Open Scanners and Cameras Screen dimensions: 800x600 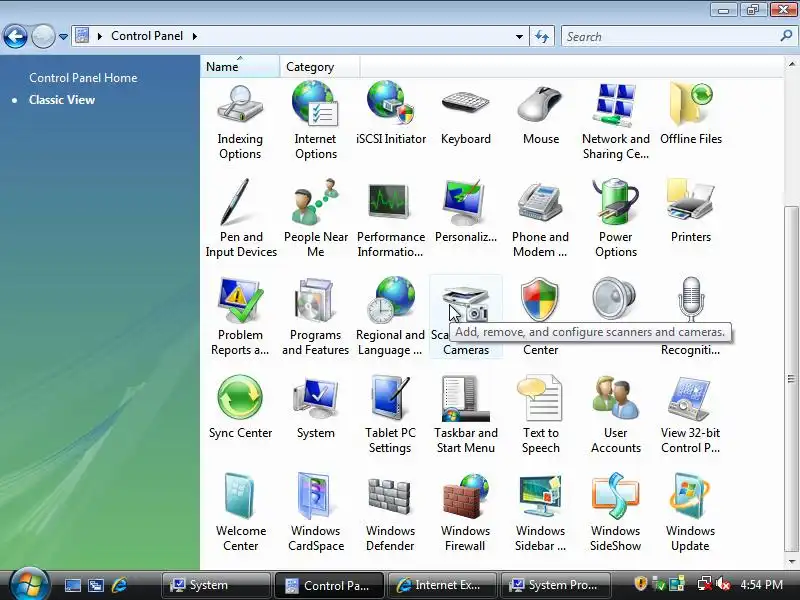[x=466, y=316]
